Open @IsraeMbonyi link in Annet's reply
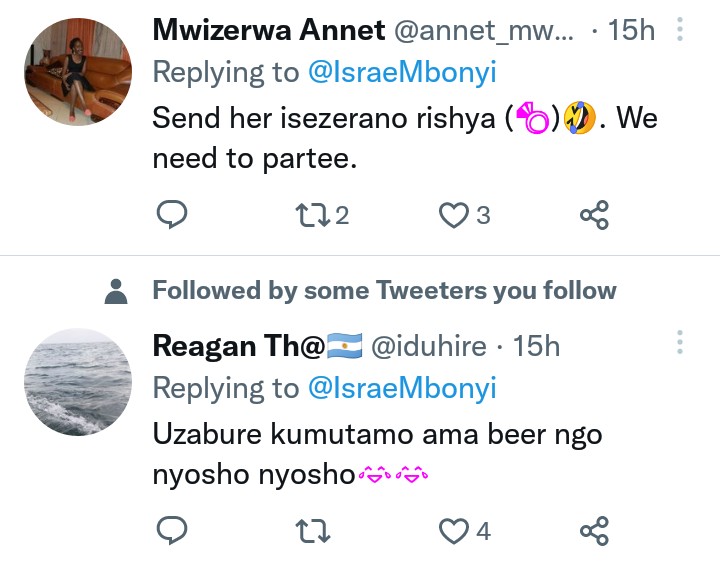The width and height of the screenshot is (720, 571). pos(402,71)
